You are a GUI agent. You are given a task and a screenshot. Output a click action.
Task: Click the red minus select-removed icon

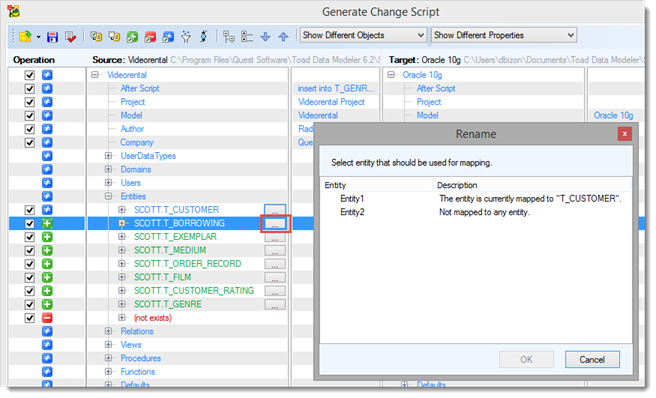150,37
